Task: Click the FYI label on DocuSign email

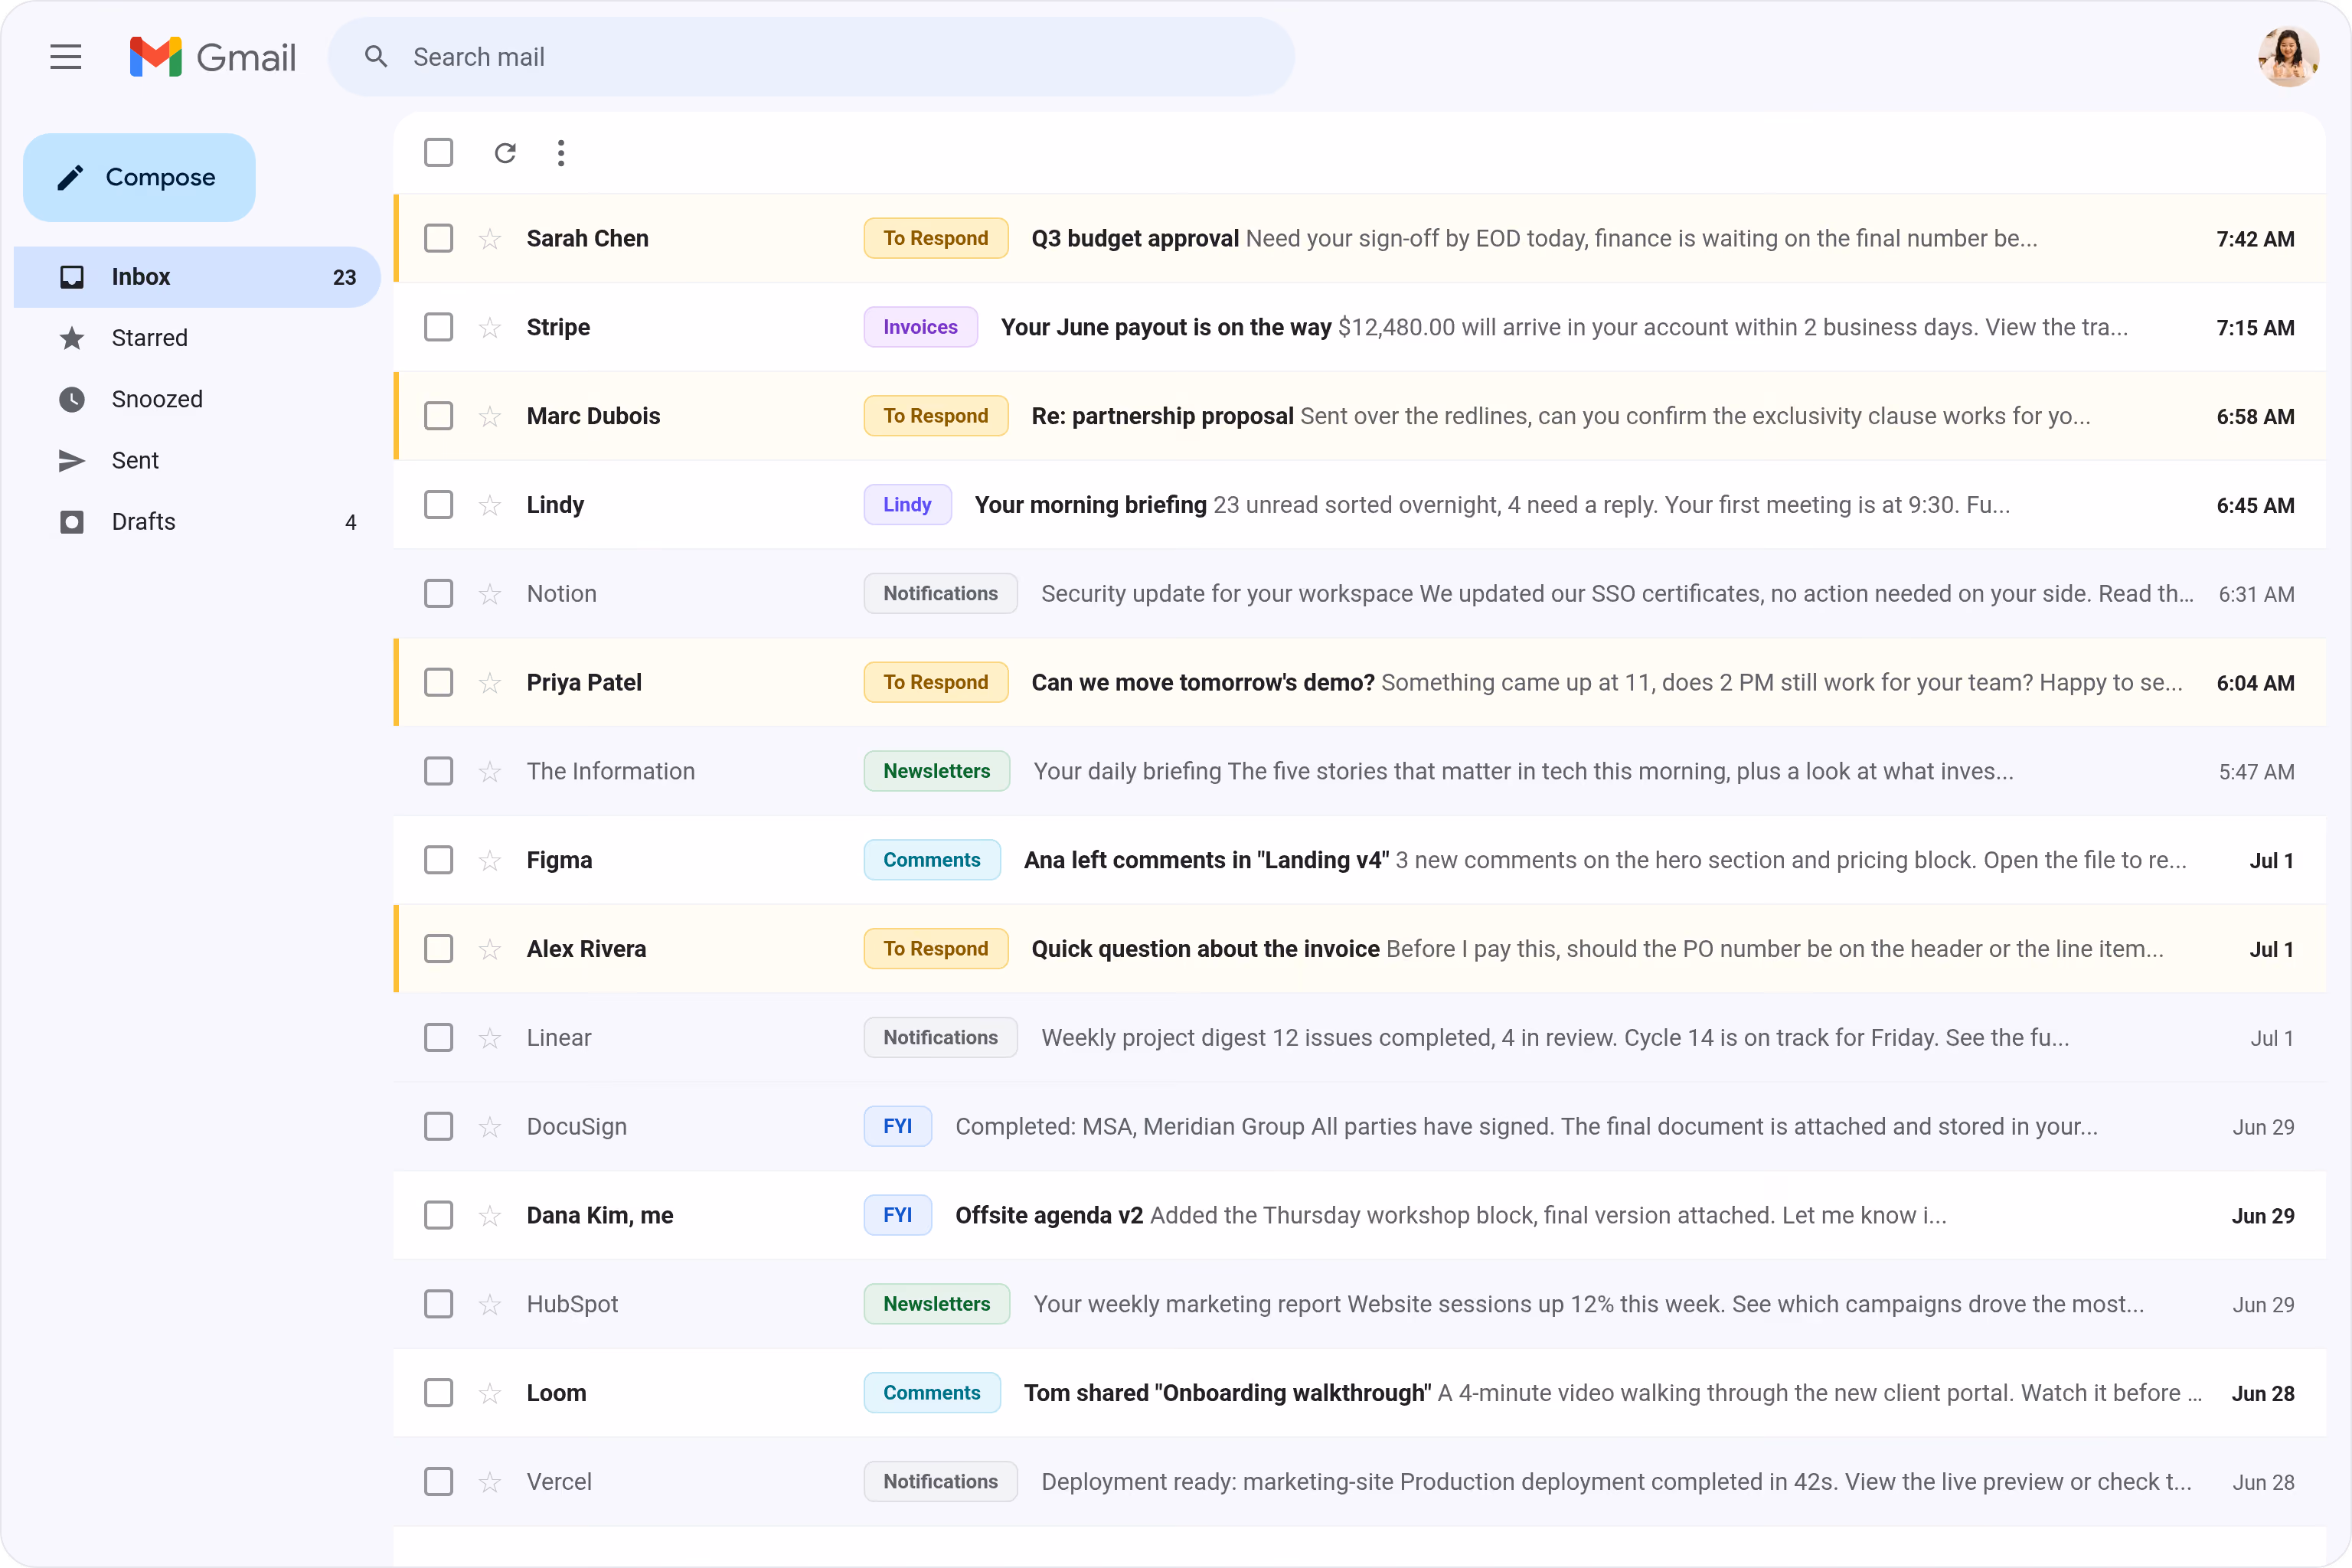Action: coord(898,1127)
